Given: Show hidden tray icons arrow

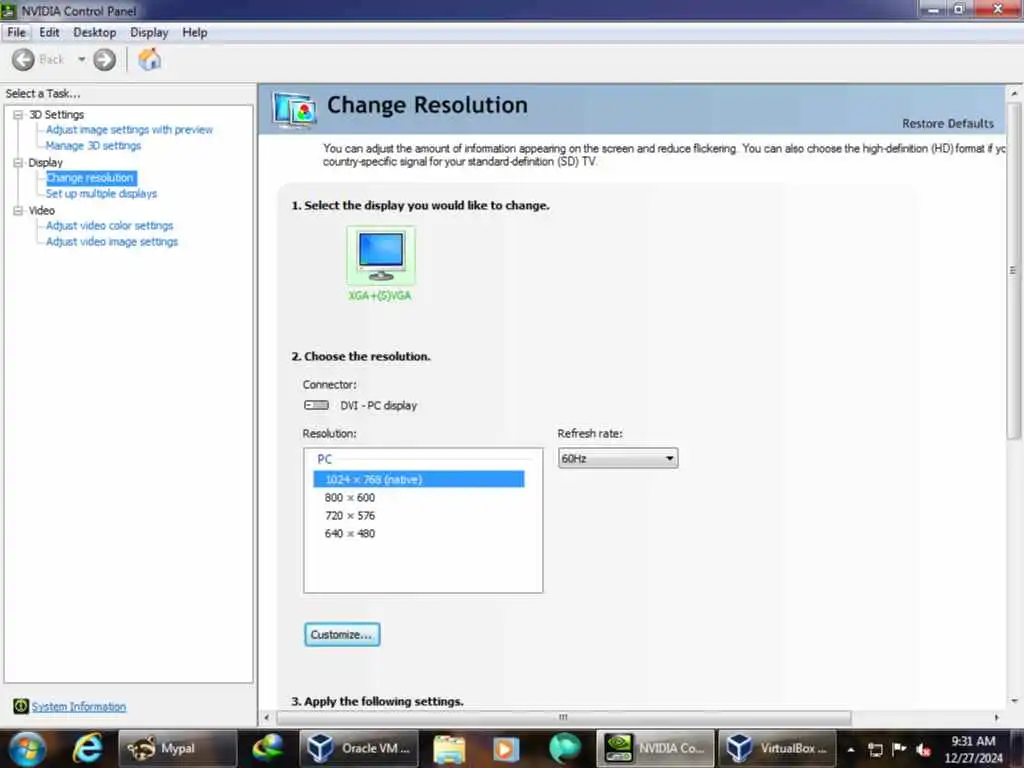Looking at the screenshot, I should point(851,749).
